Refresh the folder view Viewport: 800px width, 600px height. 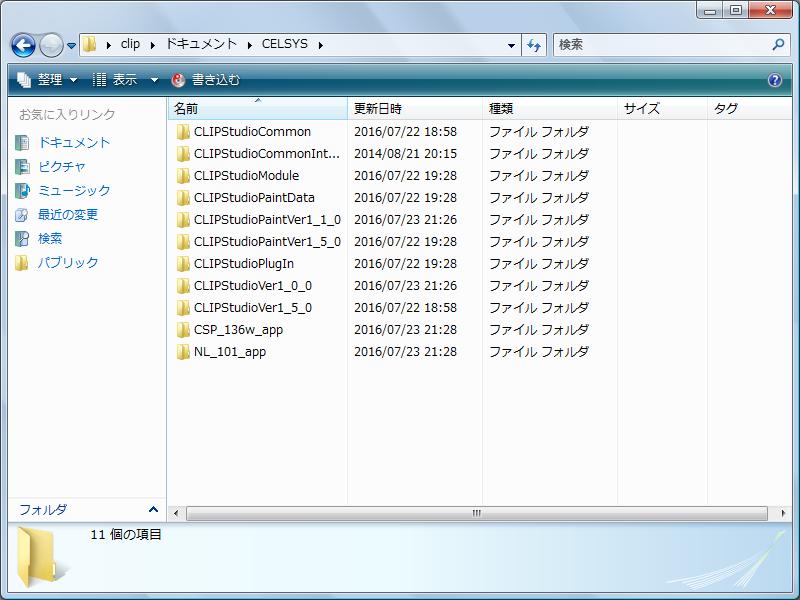[x=534, y=45]
